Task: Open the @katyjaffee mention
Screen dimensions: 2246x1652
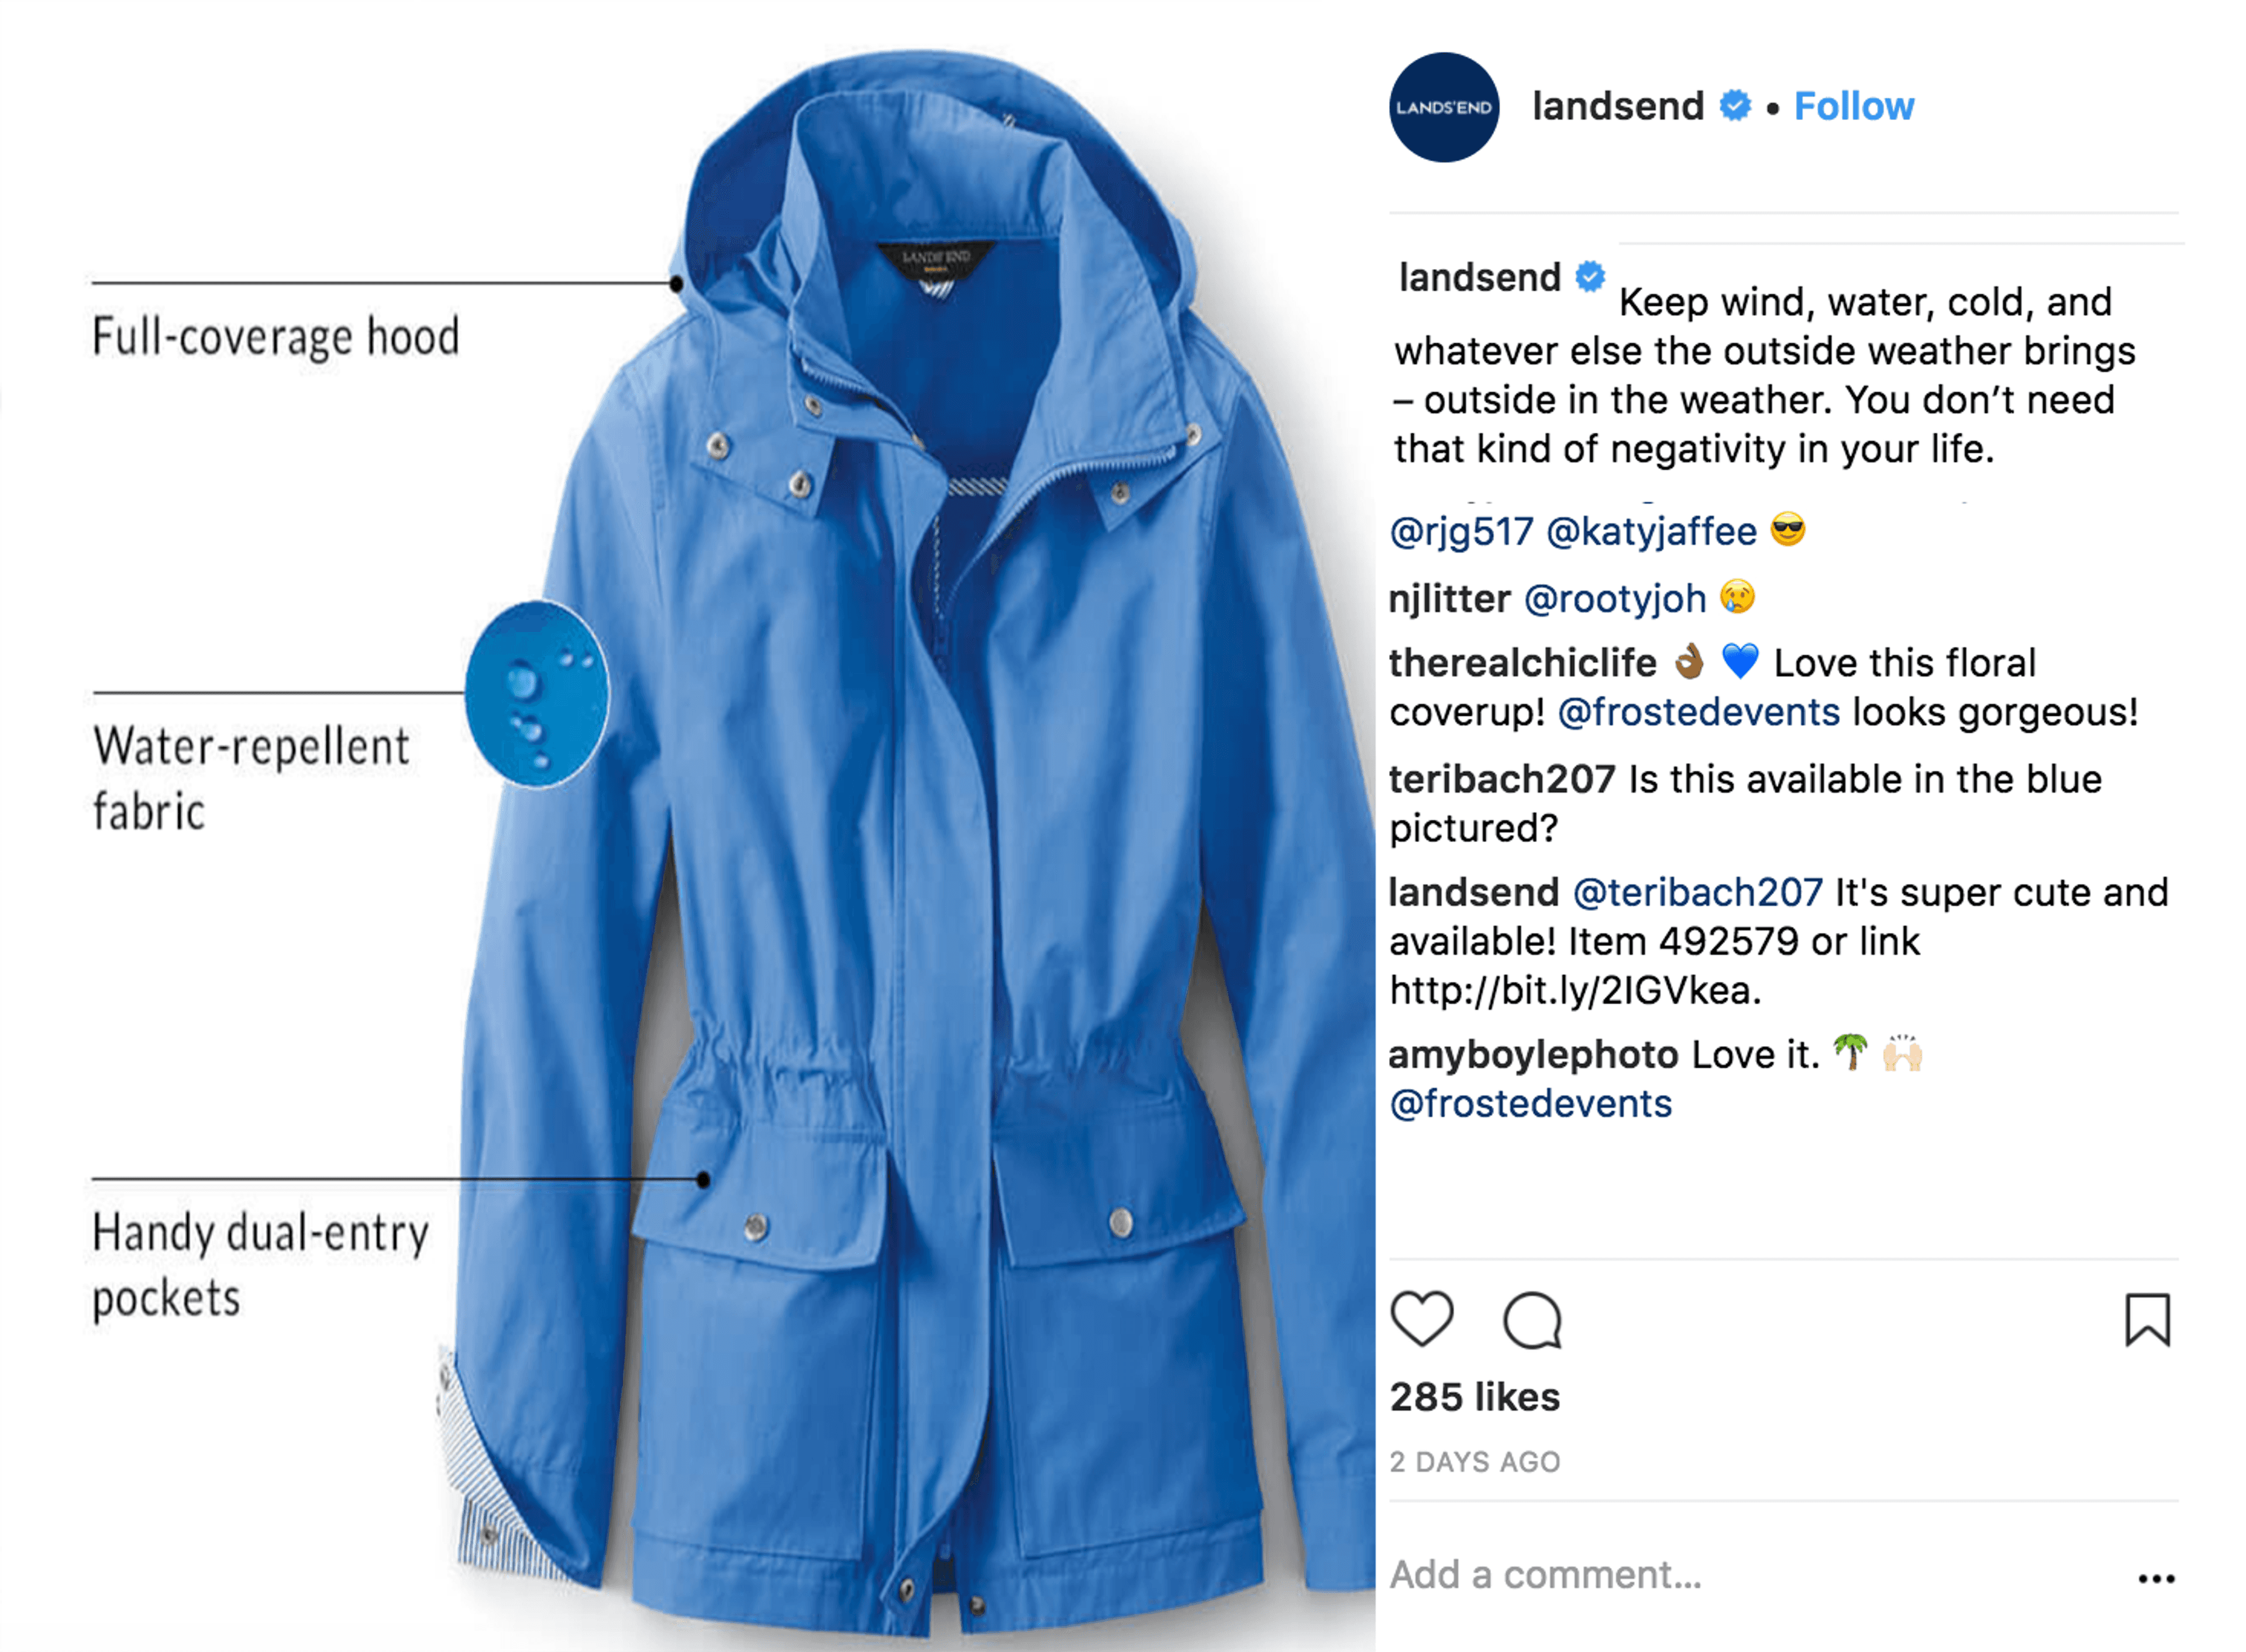Action: 1651,531
